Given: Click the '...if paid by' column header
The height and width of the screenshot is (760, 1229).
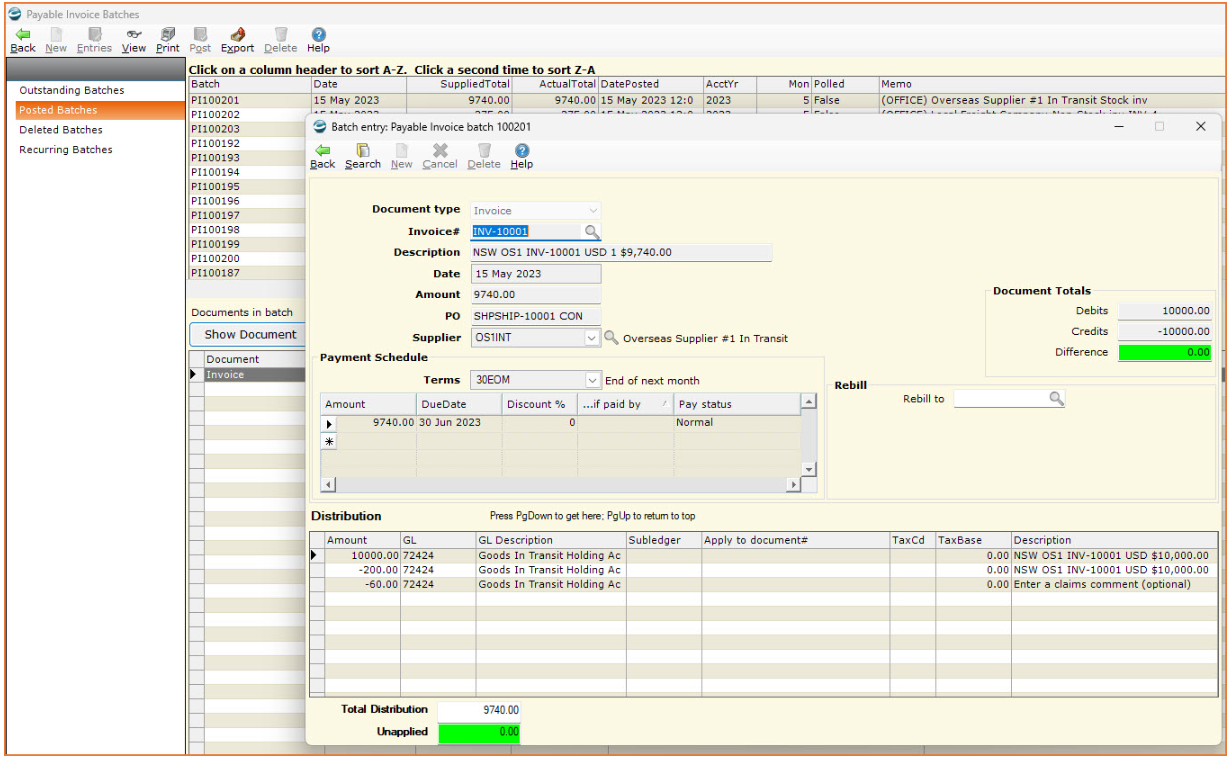Looking at the screenshot, I should [626, 404].
